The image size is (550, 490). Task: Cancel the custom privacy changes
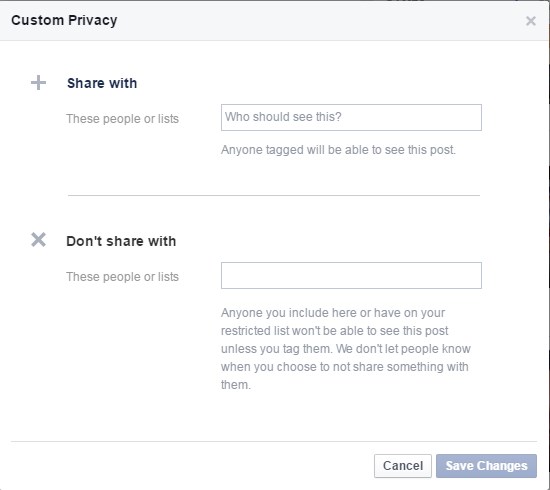click(403, 466)
